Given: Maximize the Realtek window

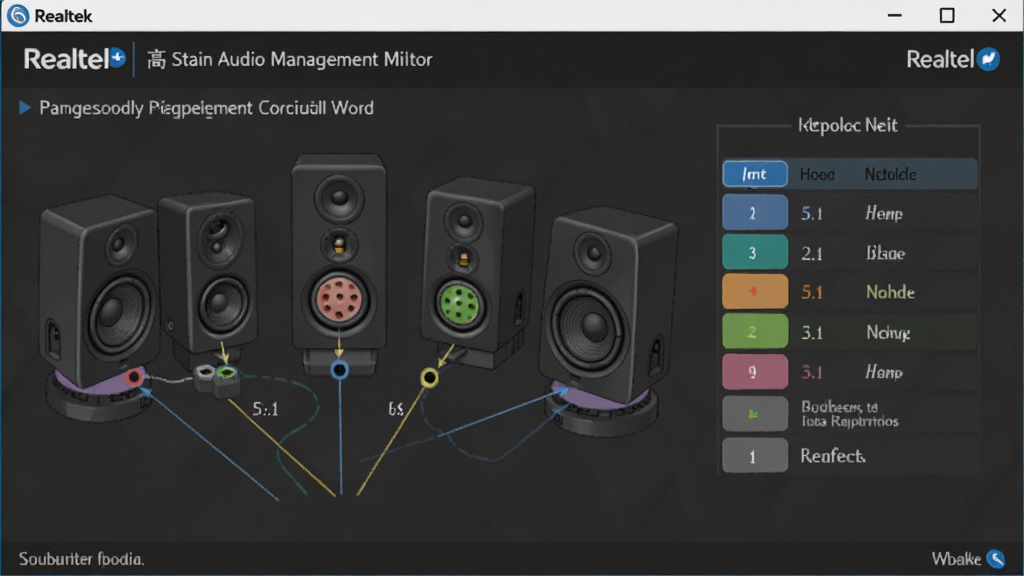Looking at the screenshot, I should (x=947, y=15).
